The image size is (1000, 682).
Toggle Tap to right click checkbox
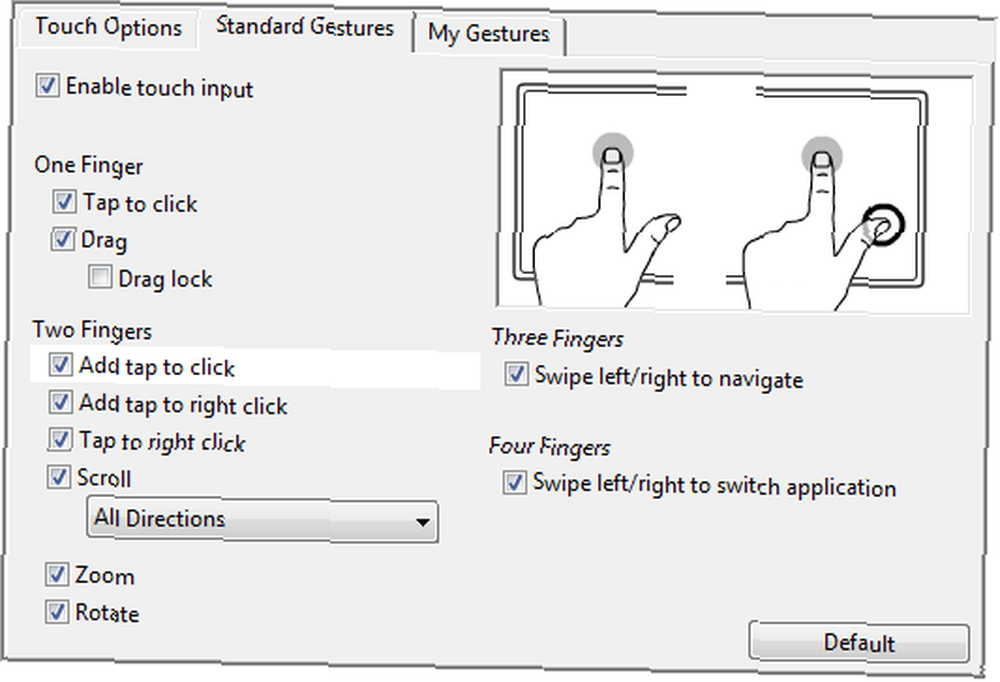59,440
